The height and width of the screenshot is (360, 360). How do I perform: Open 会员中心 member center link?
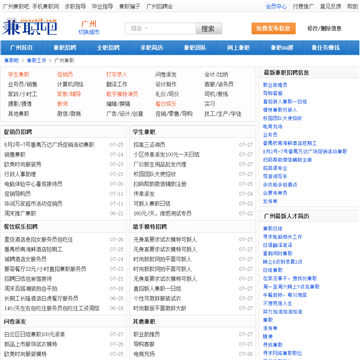coord(276,6)
